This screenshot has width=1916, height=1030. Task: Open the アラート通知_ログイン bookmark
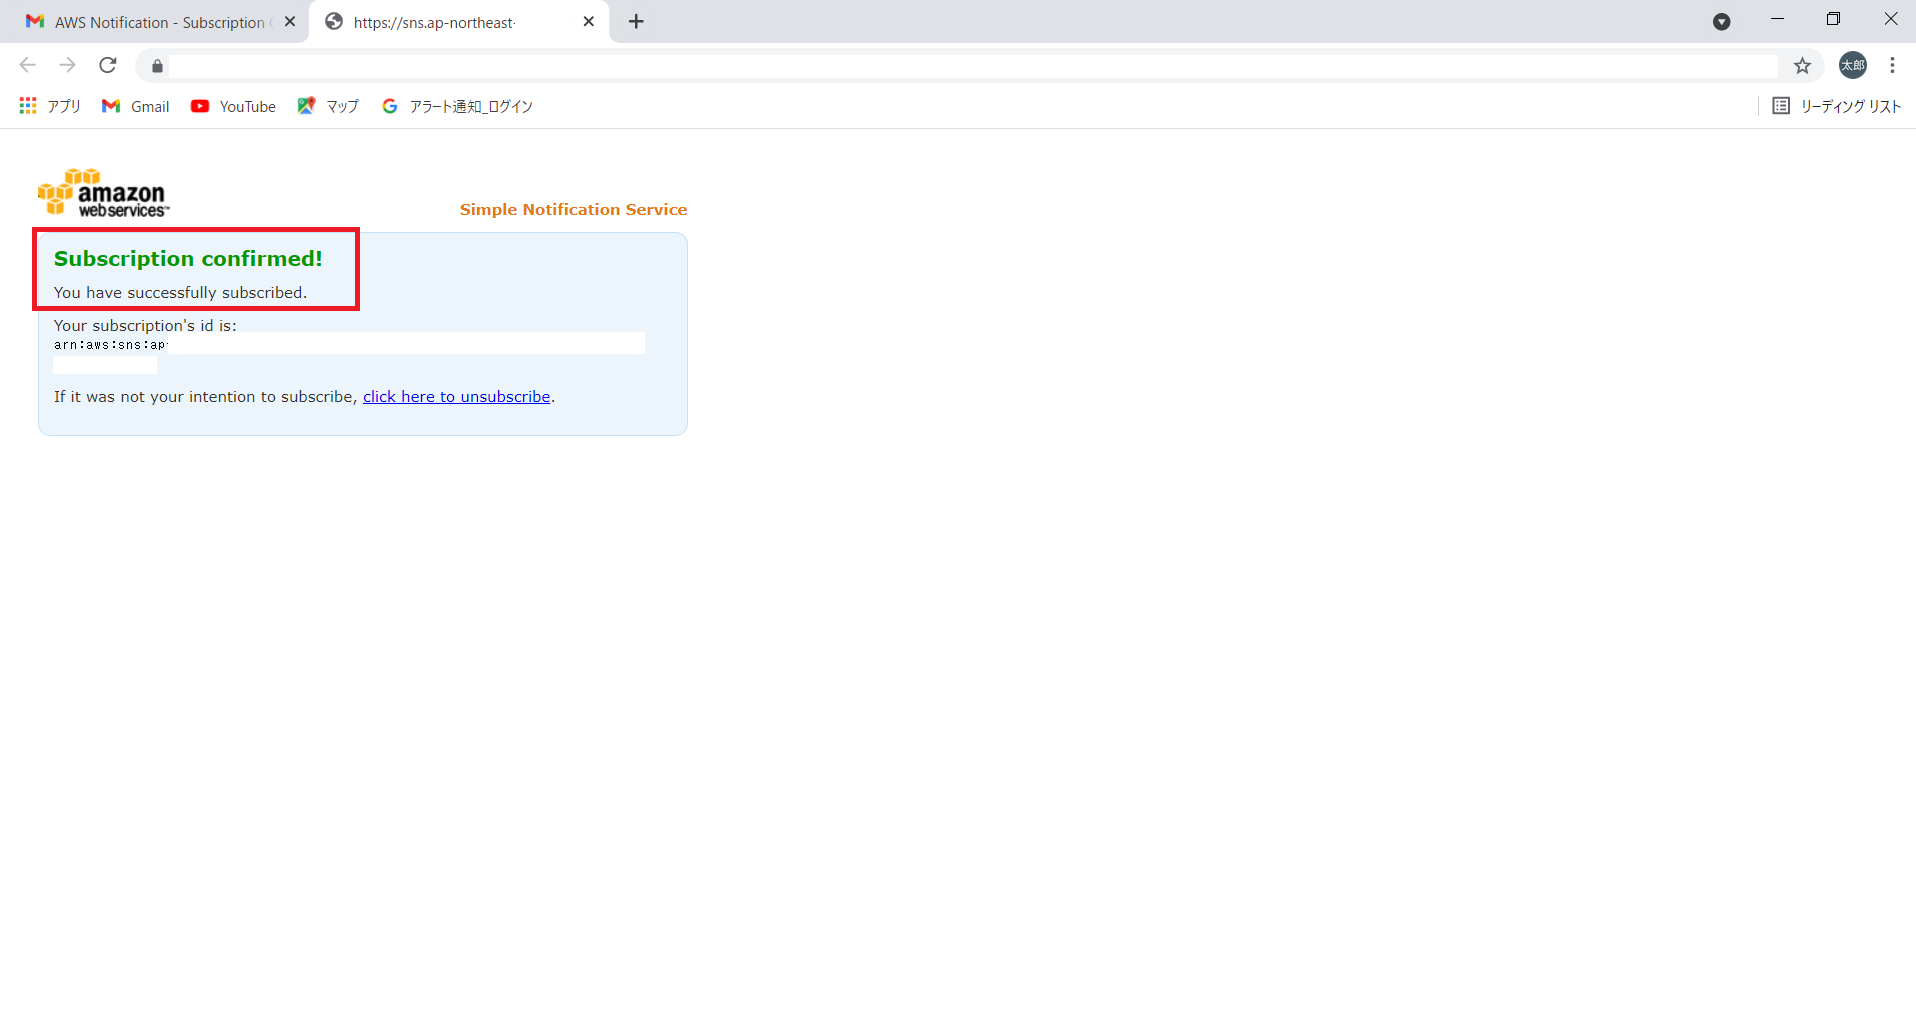tap(457, 106)
